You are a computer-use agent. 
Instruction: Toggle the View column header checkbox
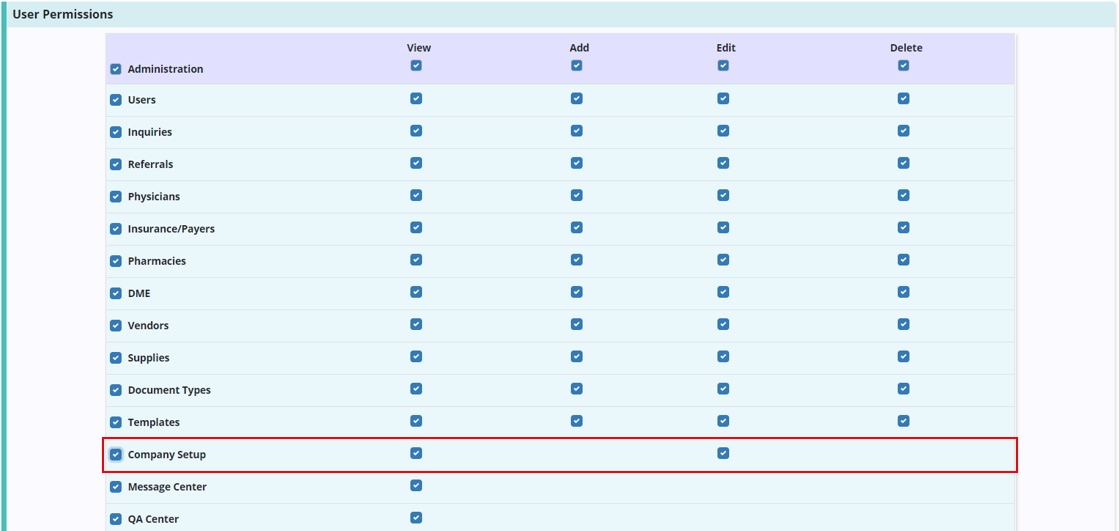click(x=416, y=66)
